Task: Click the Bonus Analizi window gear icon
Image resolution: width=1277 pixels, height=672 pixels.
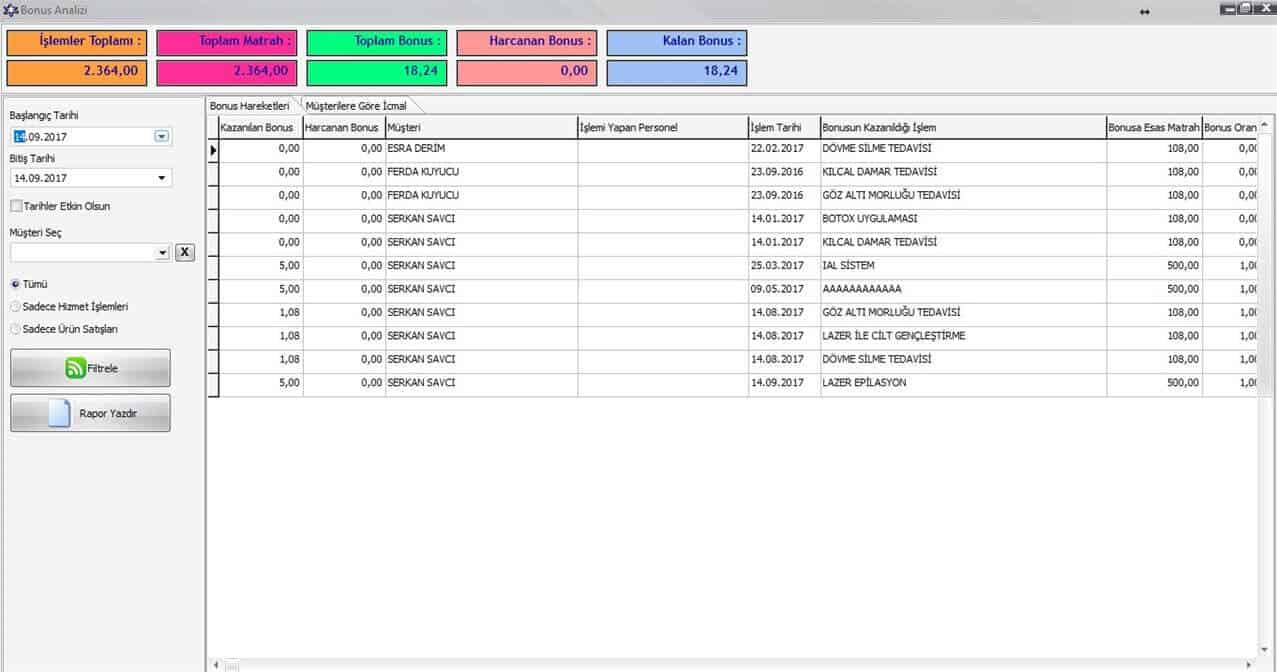Action: 10,10
